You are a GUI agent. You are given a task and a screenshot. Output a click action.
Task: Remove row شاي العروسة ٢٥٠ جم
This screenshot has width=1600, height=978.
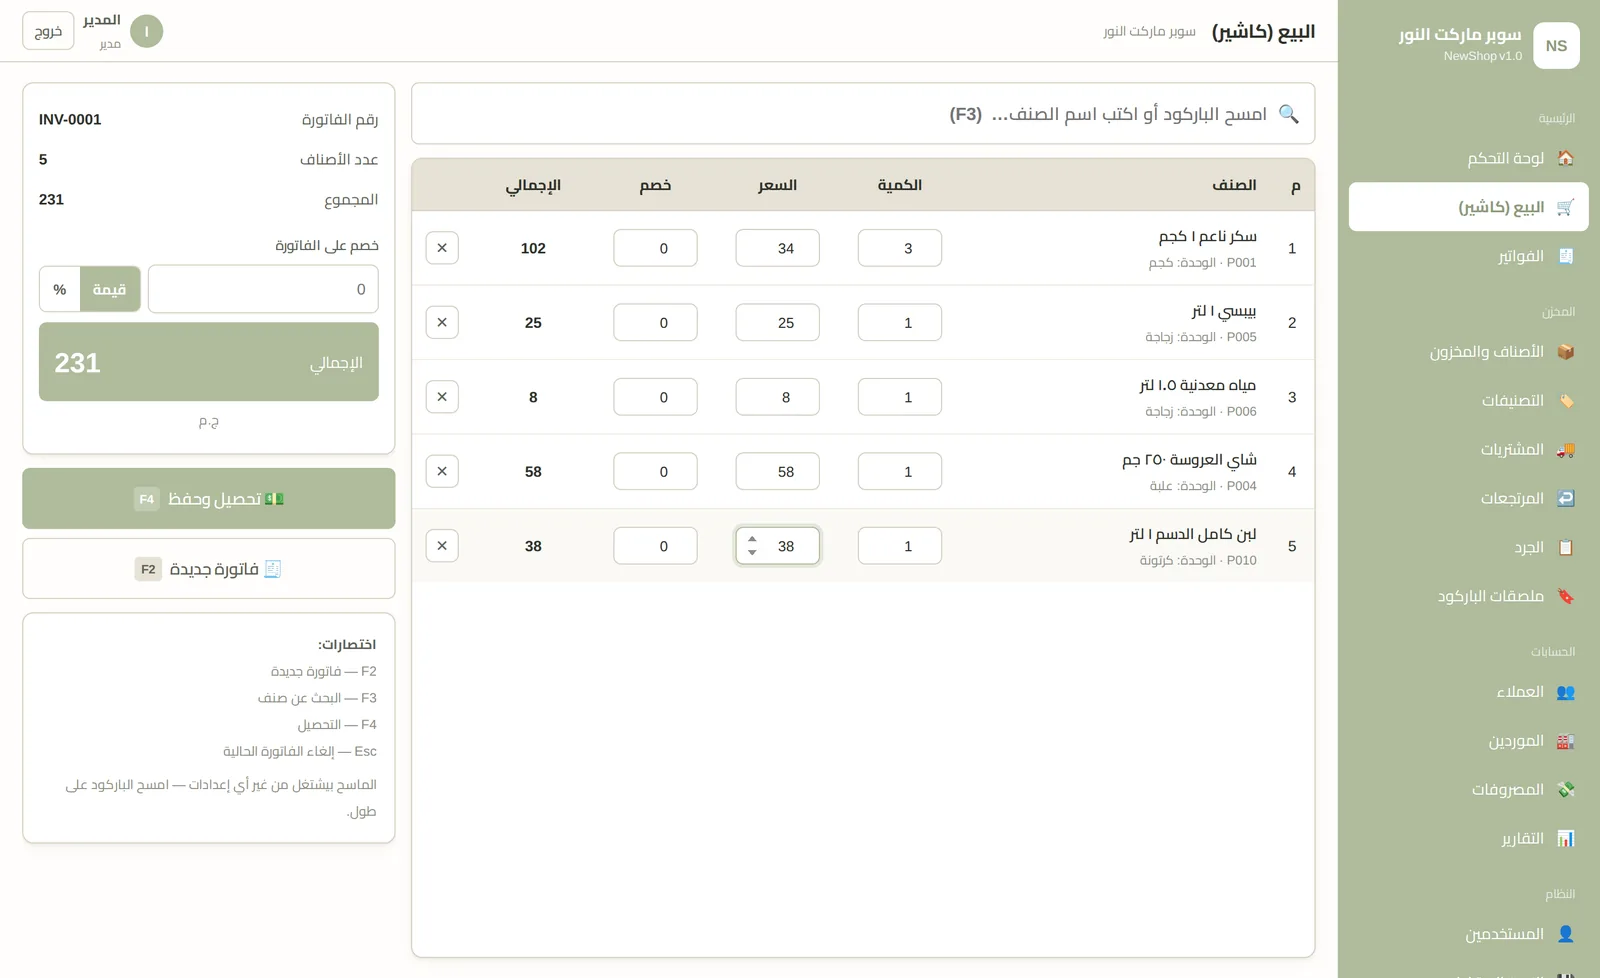pos(442,471)
